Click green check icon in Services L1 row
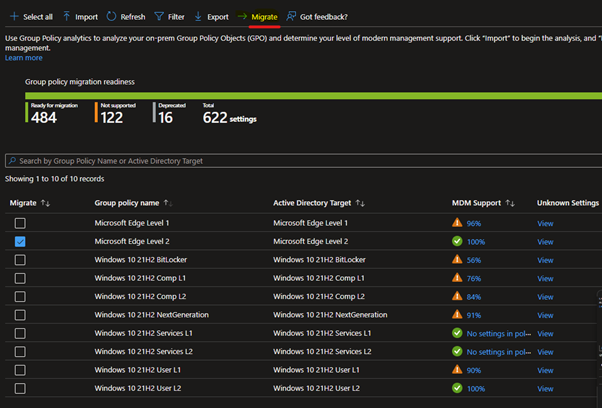The image size is (602, 408). click(x=457, y=333)
